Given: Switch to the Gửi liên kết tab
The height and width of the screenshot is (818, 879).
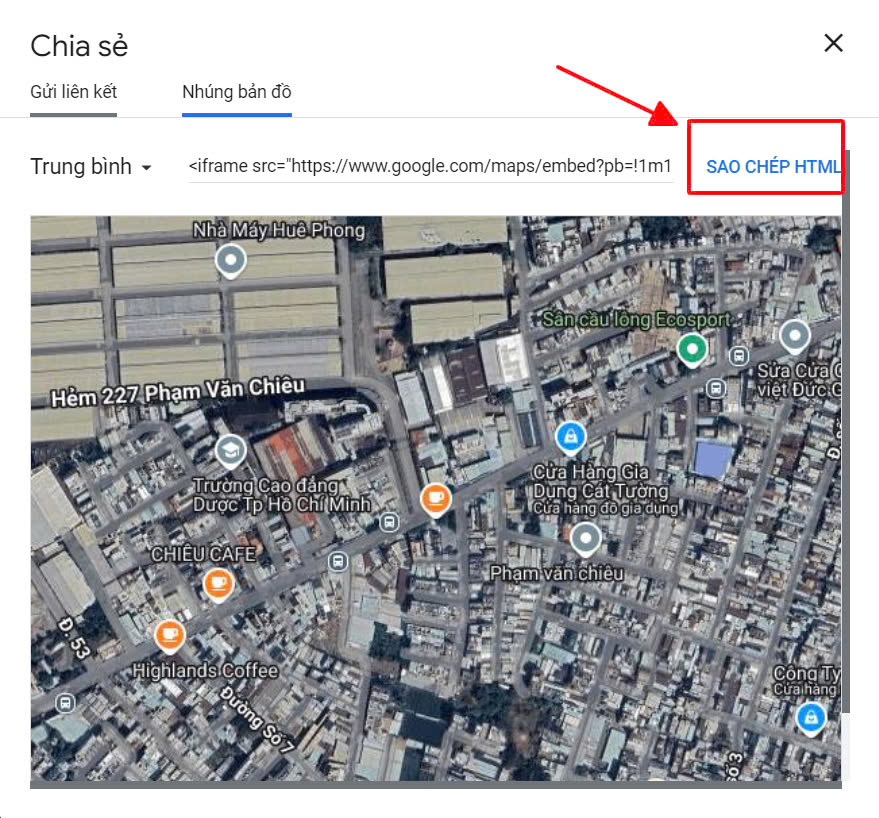Looking at the screenshot, I should [73, 92].
